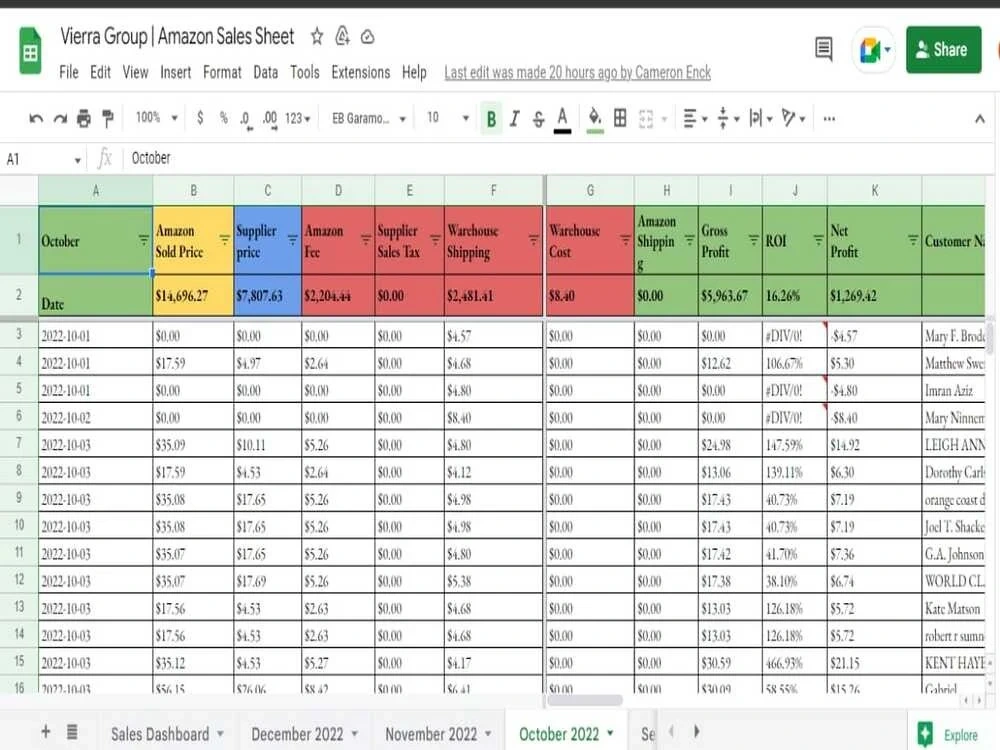Add a new sheet with plus icon
Viewport: 1000px width, 750px height.
pos(45,732)
